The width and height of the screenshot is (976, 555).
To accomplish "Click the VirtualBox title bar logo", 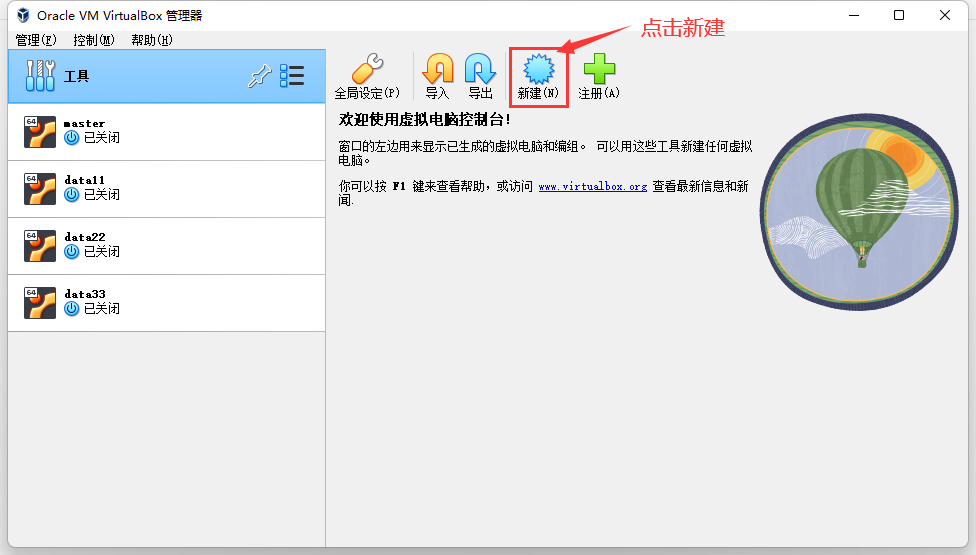I will [23, 15].
